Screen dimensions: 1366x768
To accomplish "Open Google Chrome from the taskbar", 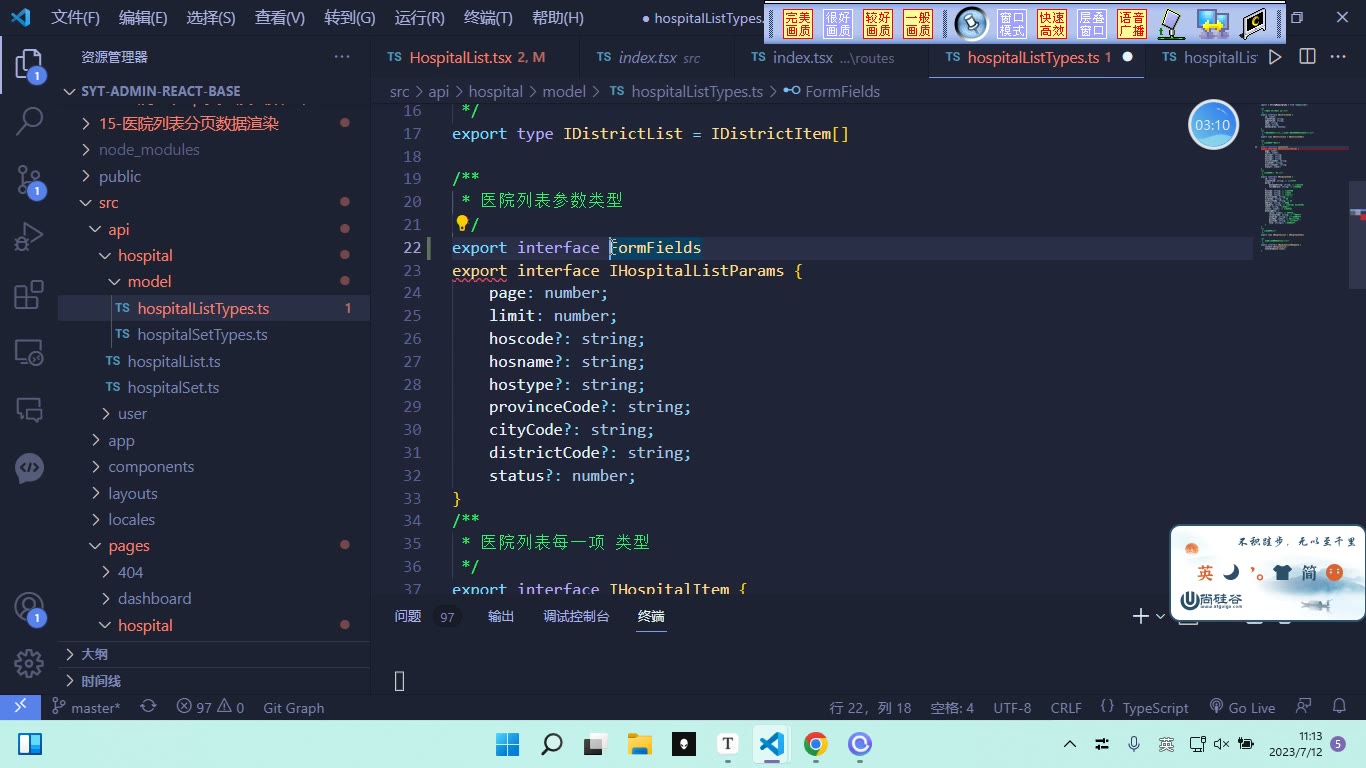I will click(816, 744).
